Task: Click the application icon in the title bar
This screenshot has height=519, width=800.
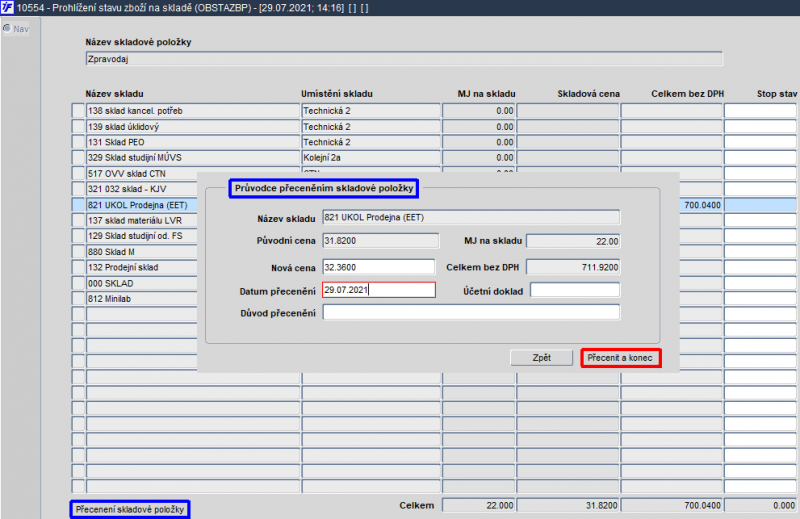Action: pyautogui.click(x=8, y=8)
